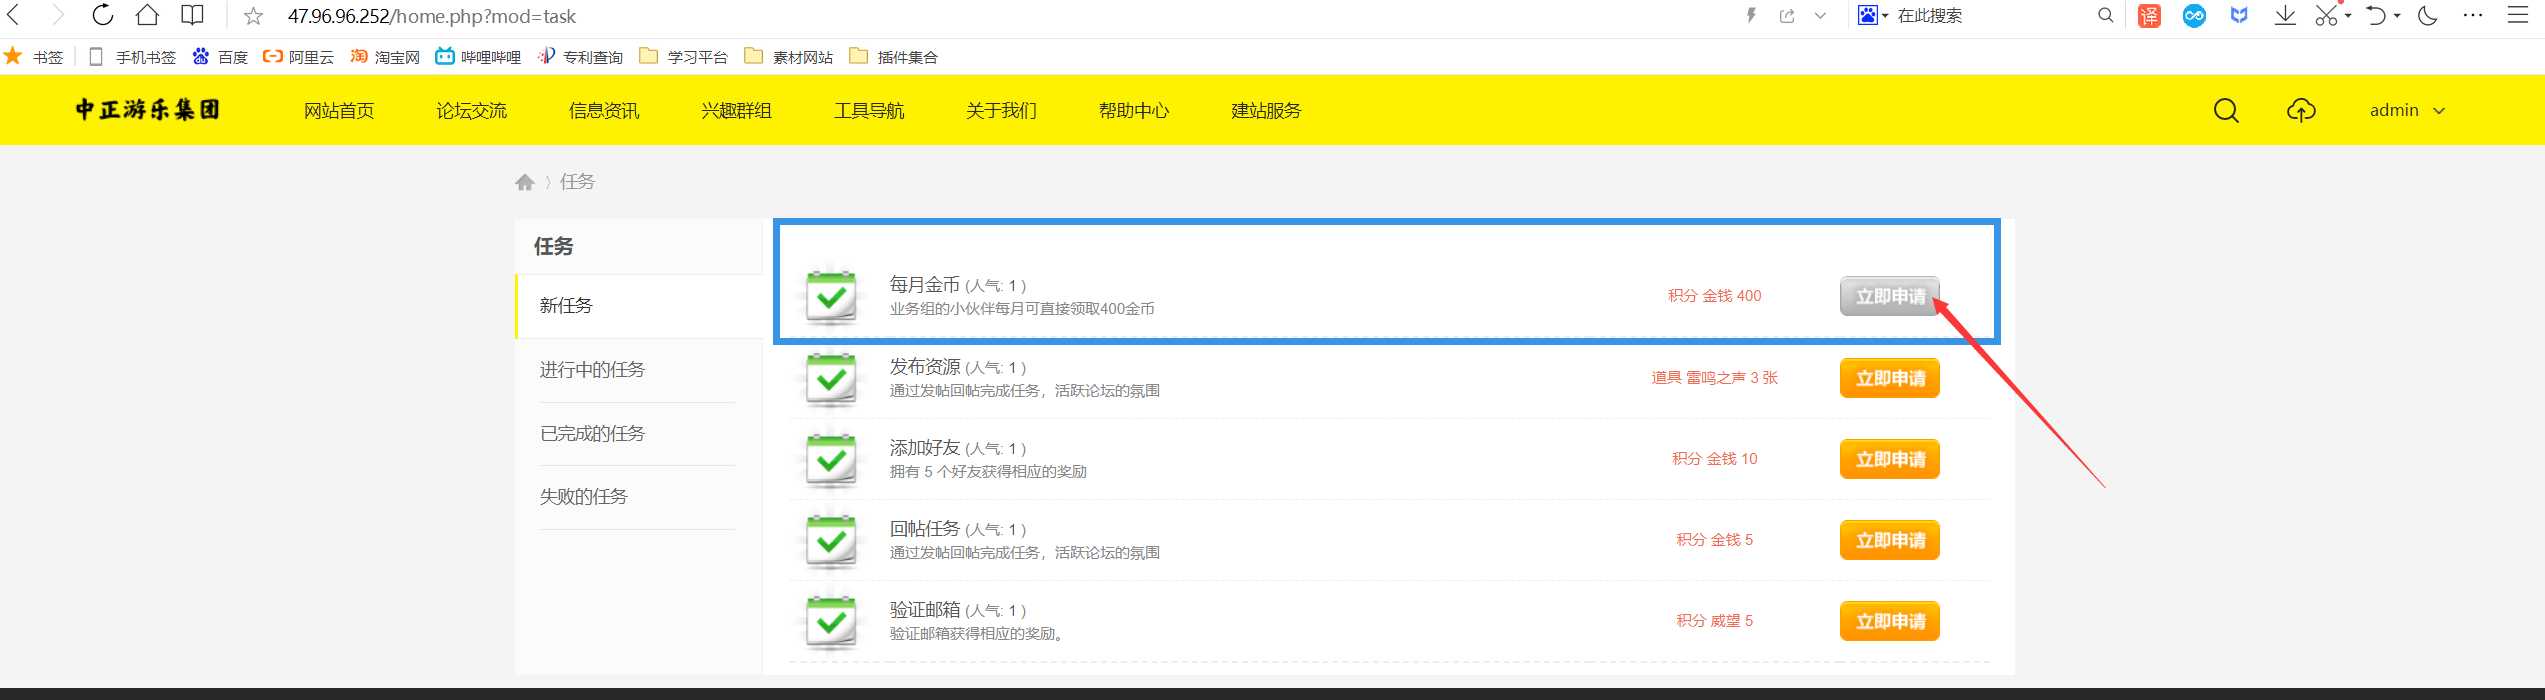Apply for the 添加好友 task
This screenshot has width=2545, height=700.
[x=1889, y=459]
